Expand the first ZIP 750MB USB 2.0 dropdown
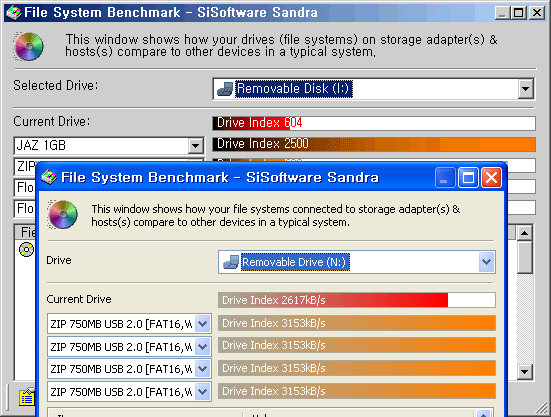The width and height of the screenshot is (551, 417). [x=203, y=324]
